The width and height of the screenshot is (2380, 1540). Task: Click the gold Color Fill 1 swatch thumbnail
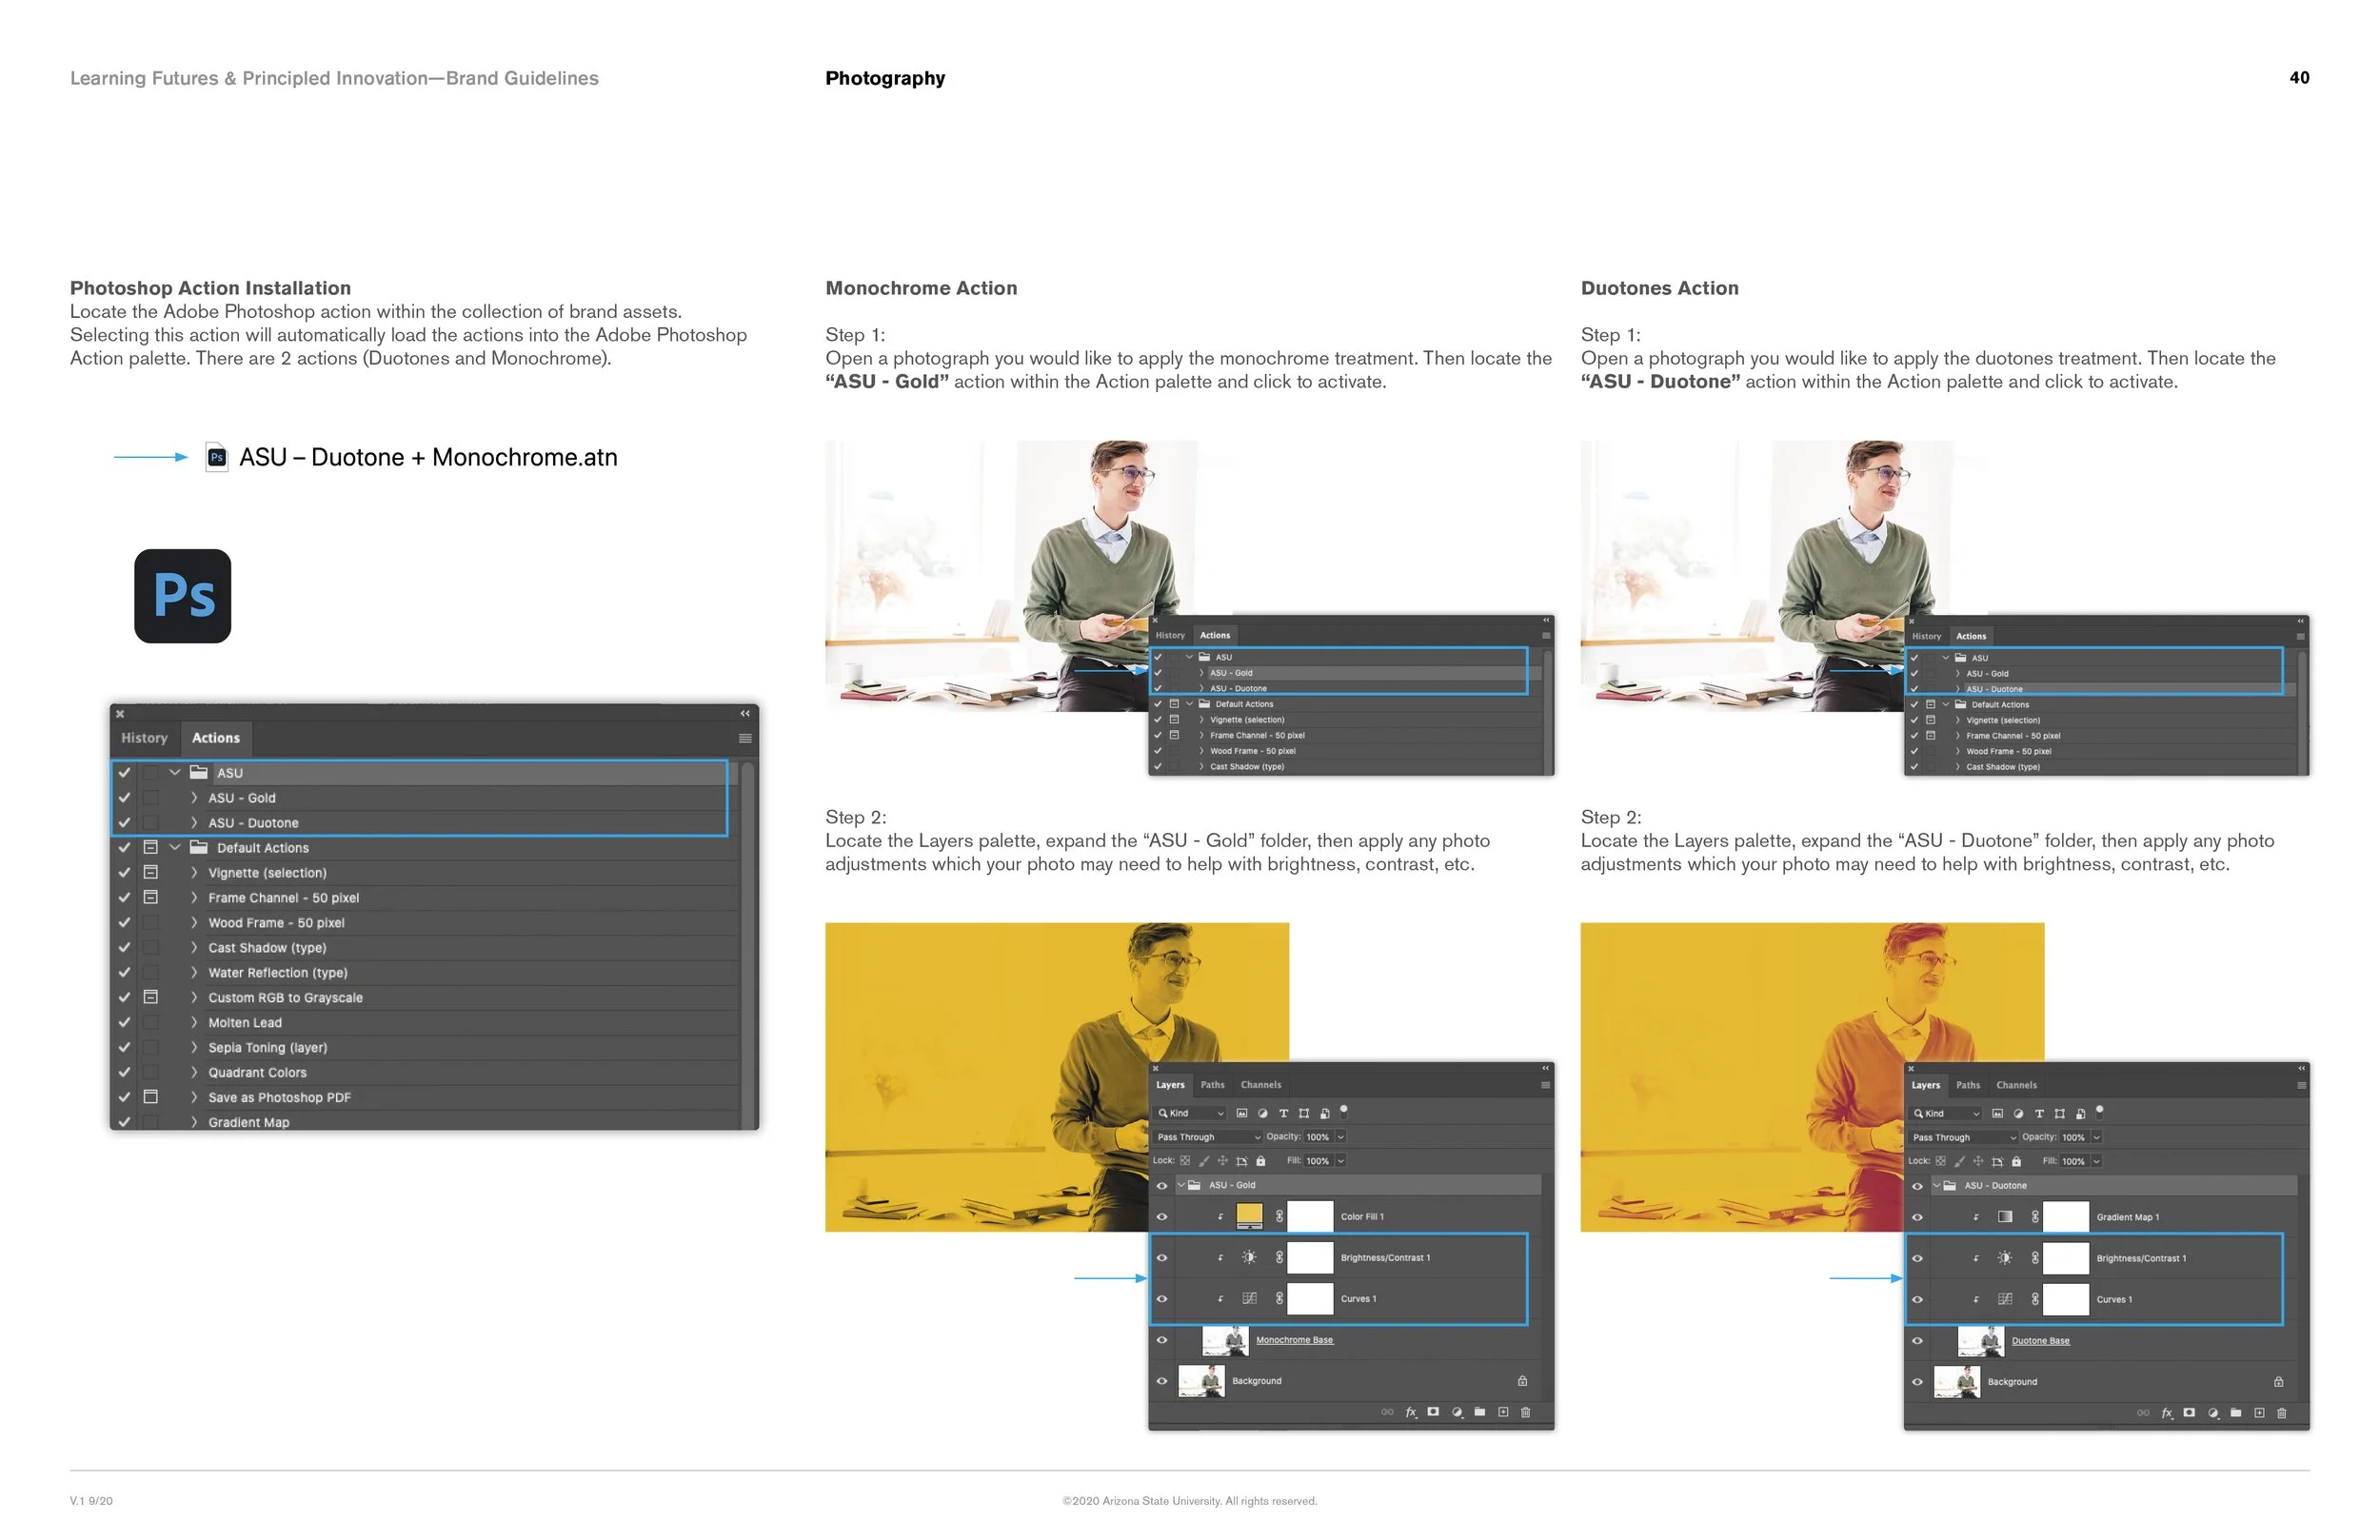pyautogui.click(x=1249, y=1216)
